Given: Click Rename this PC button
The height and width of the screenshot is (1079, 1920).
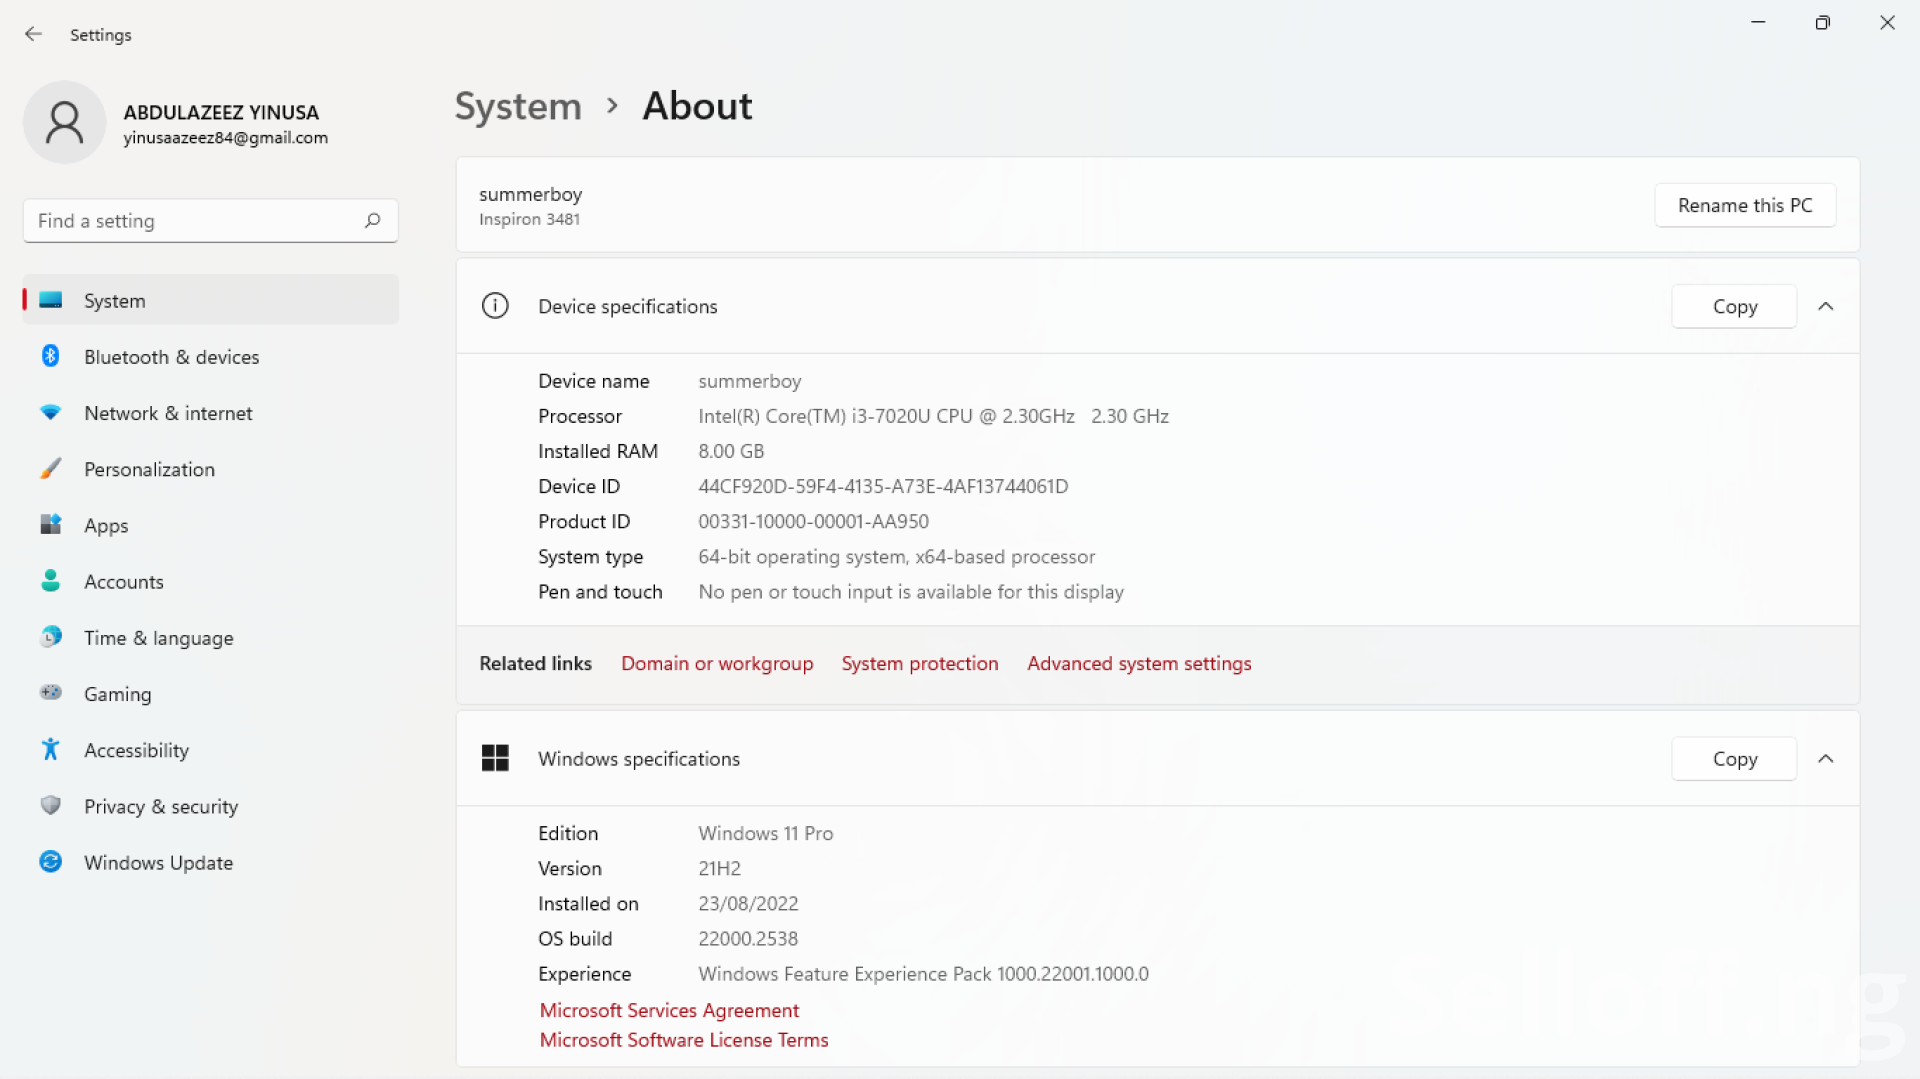Looking at the screenshot, I should (x=1745, y=205).
